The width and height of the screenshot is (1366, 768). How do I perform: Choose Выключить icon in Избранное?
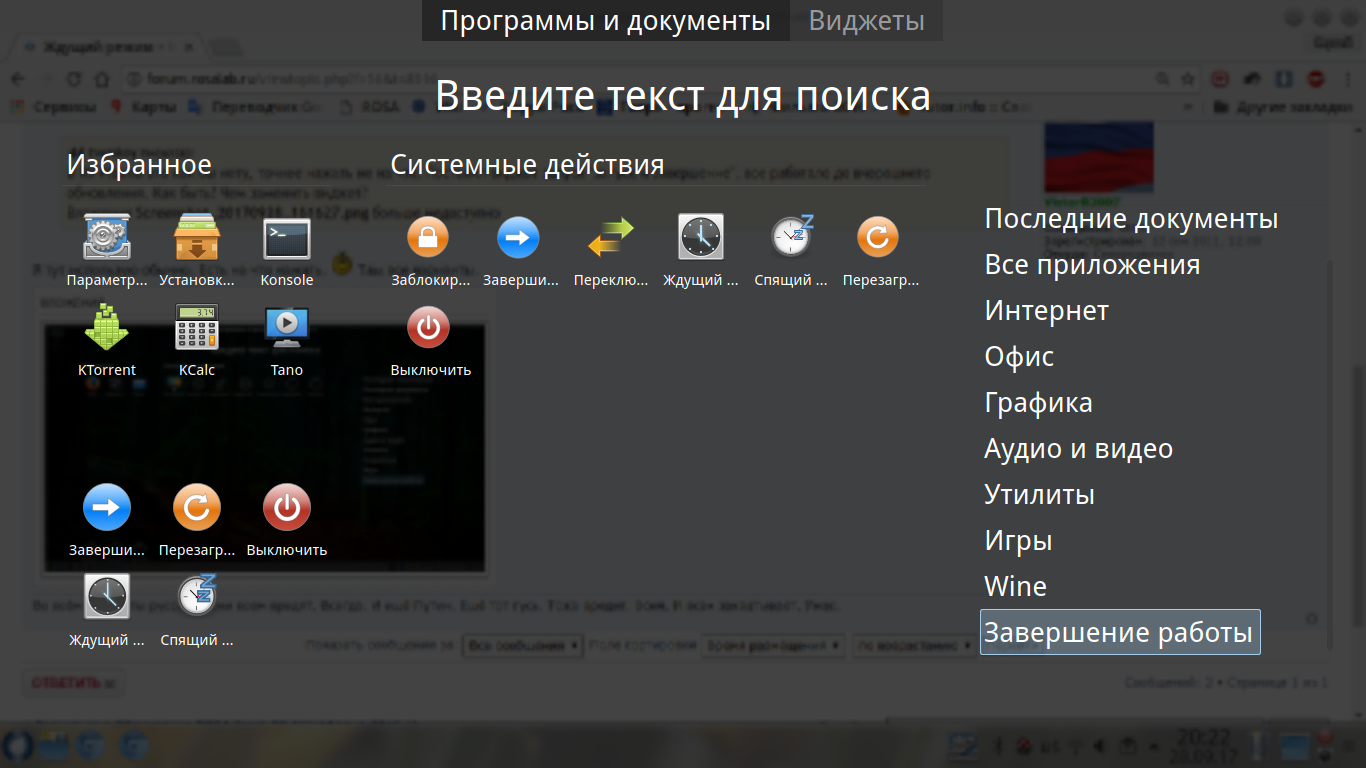click(x=287, y=508)
